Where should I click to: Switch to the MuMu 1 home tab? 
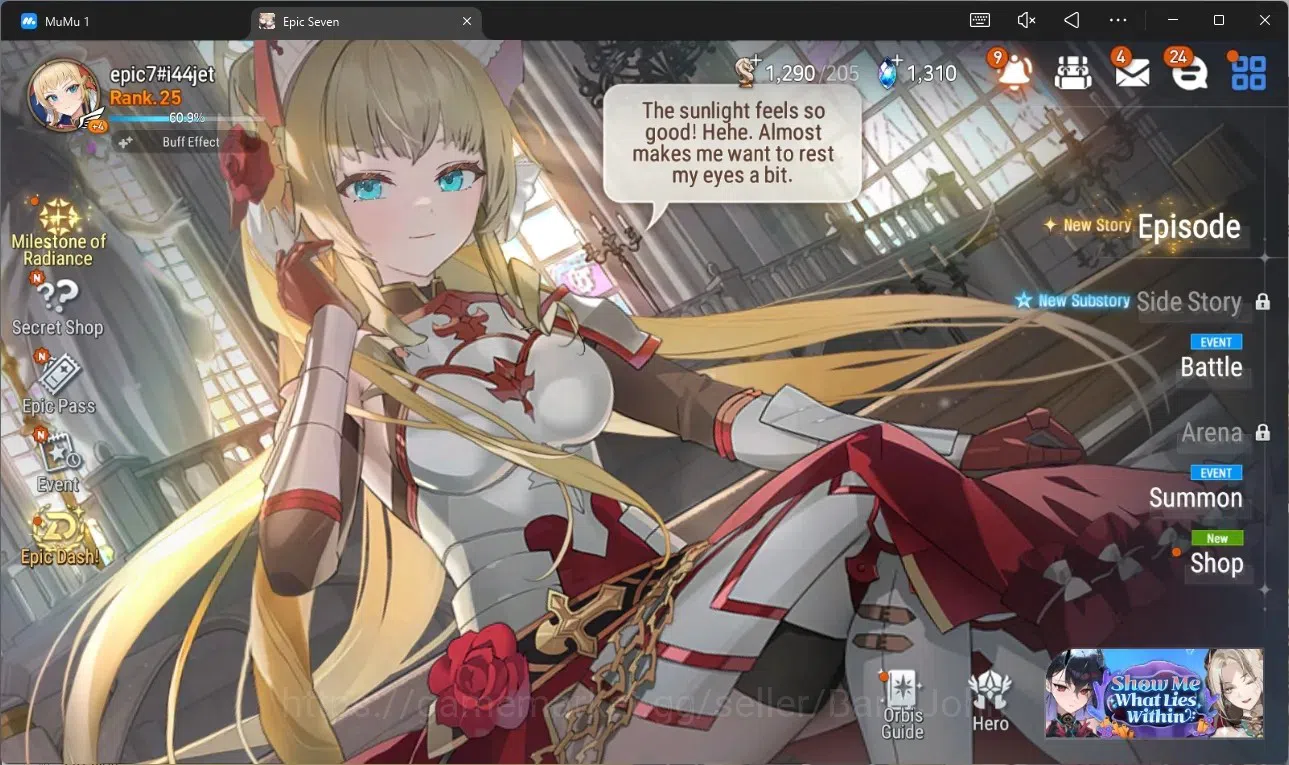tap(56, 21)
